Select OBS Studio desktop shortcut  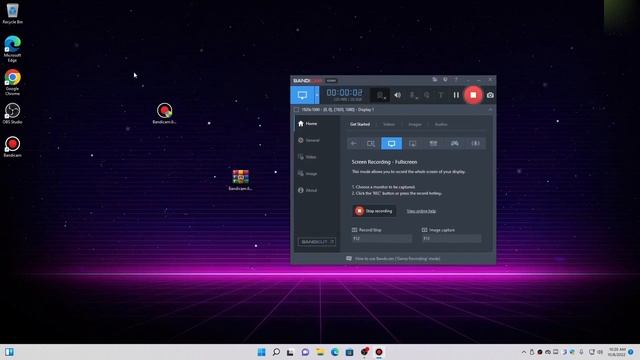coord(12,113)
